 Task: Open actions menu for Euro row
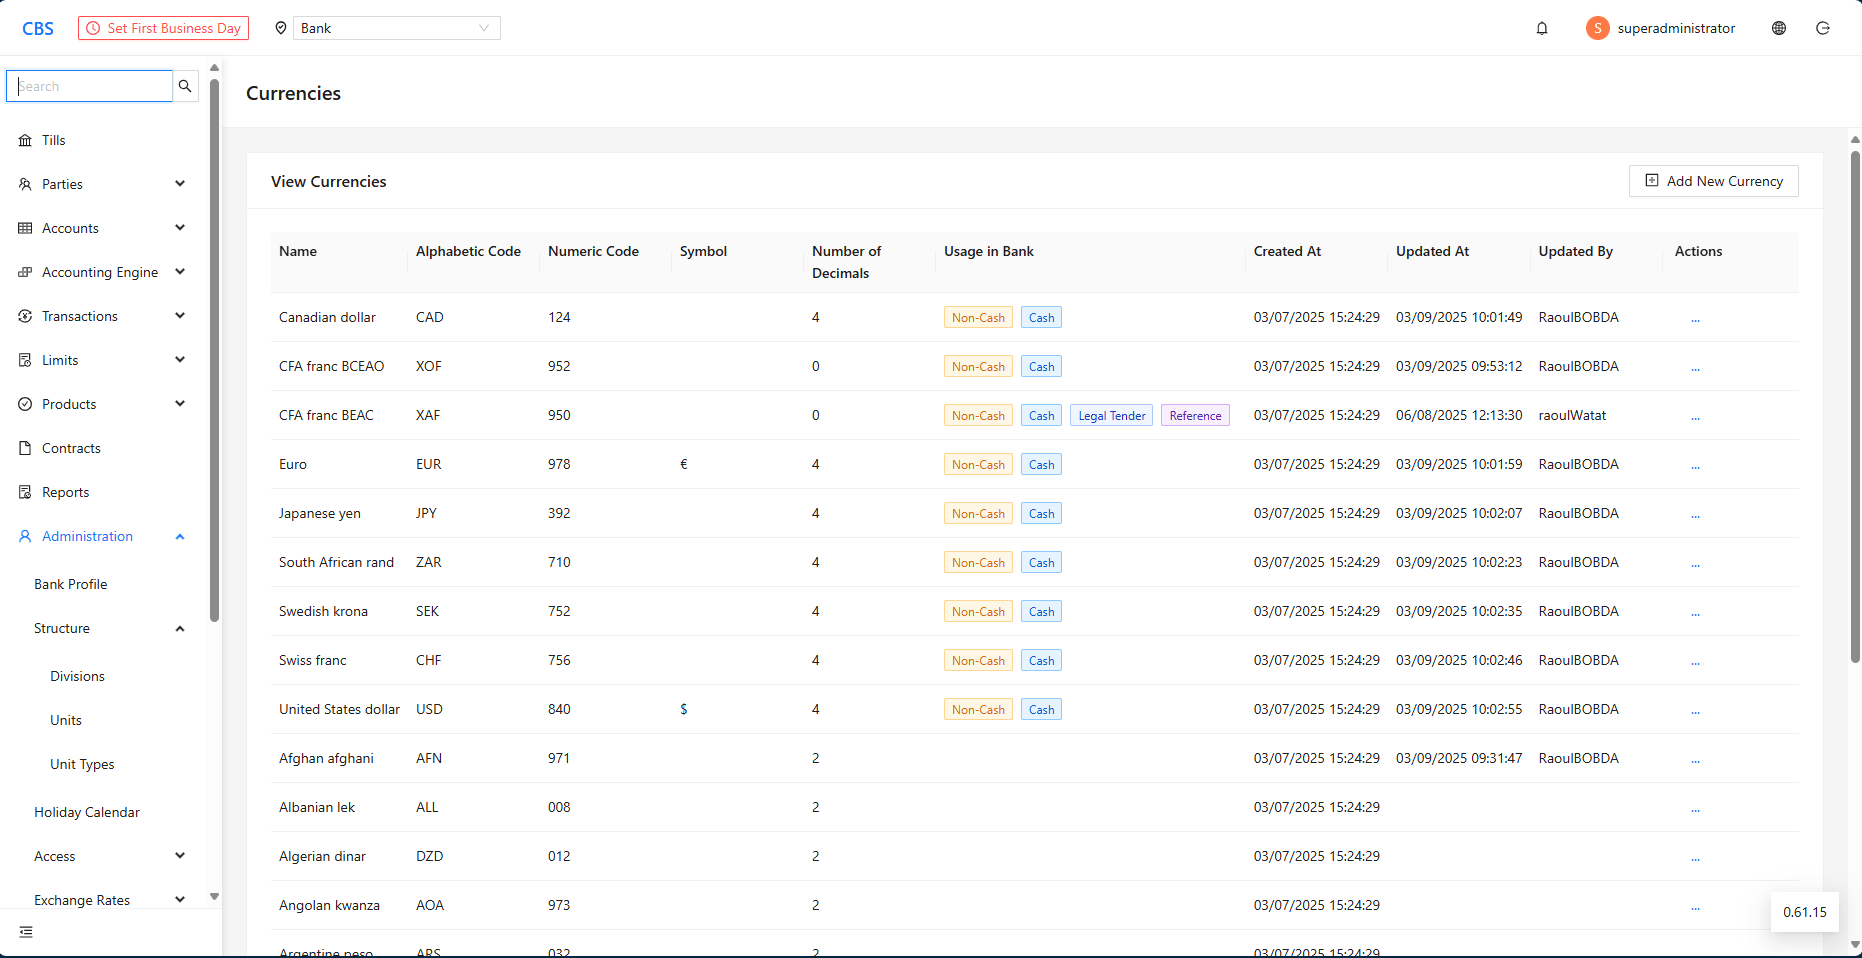coord(1695,465)
